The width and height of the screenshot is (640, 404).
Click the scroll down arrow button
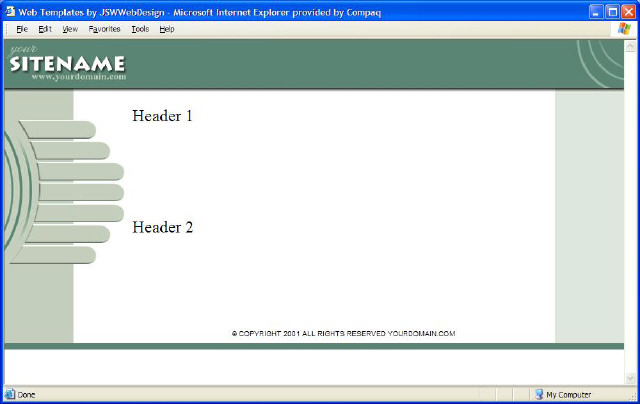pyautogui.click(x=631, y=378)
